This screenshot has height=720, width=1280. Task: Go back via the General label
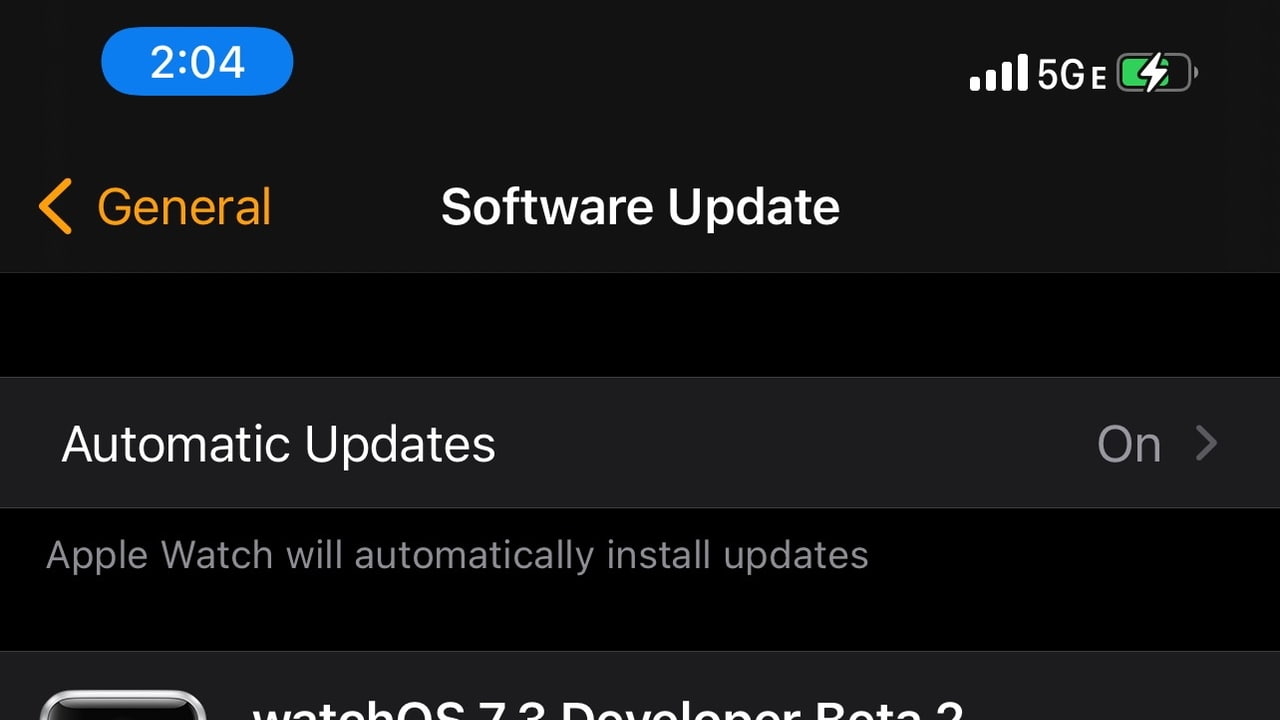(x=184, y=207)
